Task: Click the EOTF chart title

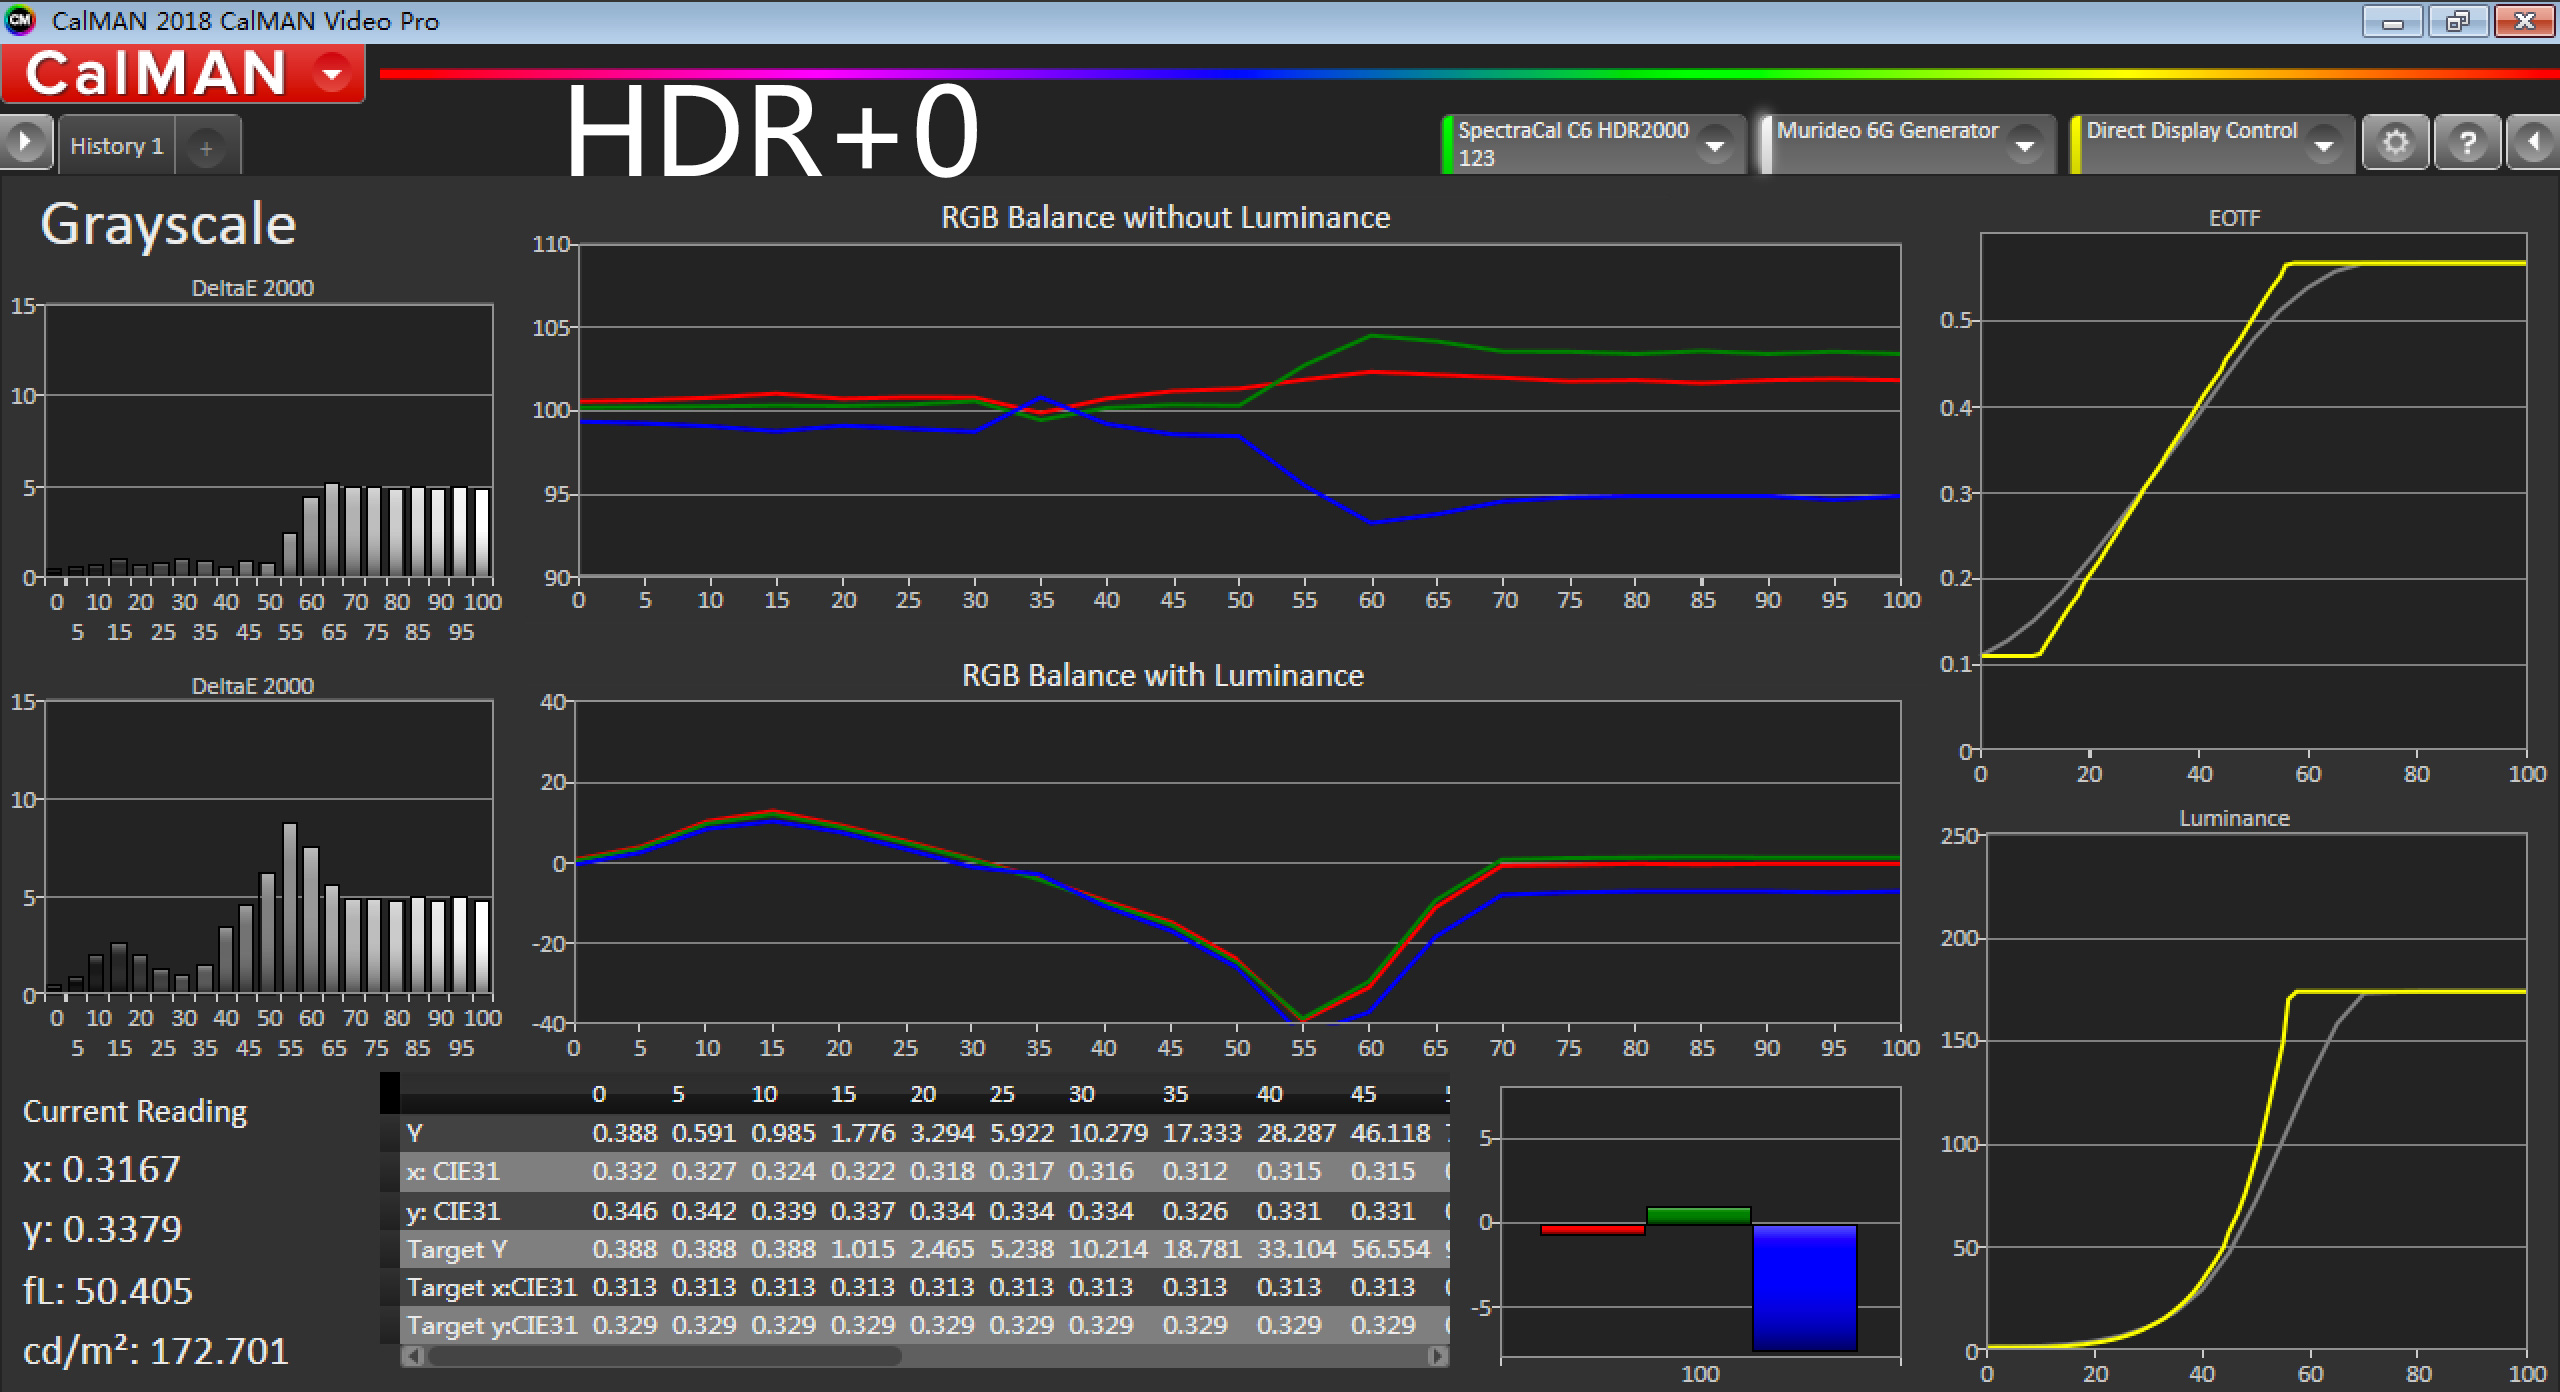Action: [2234, 217]
